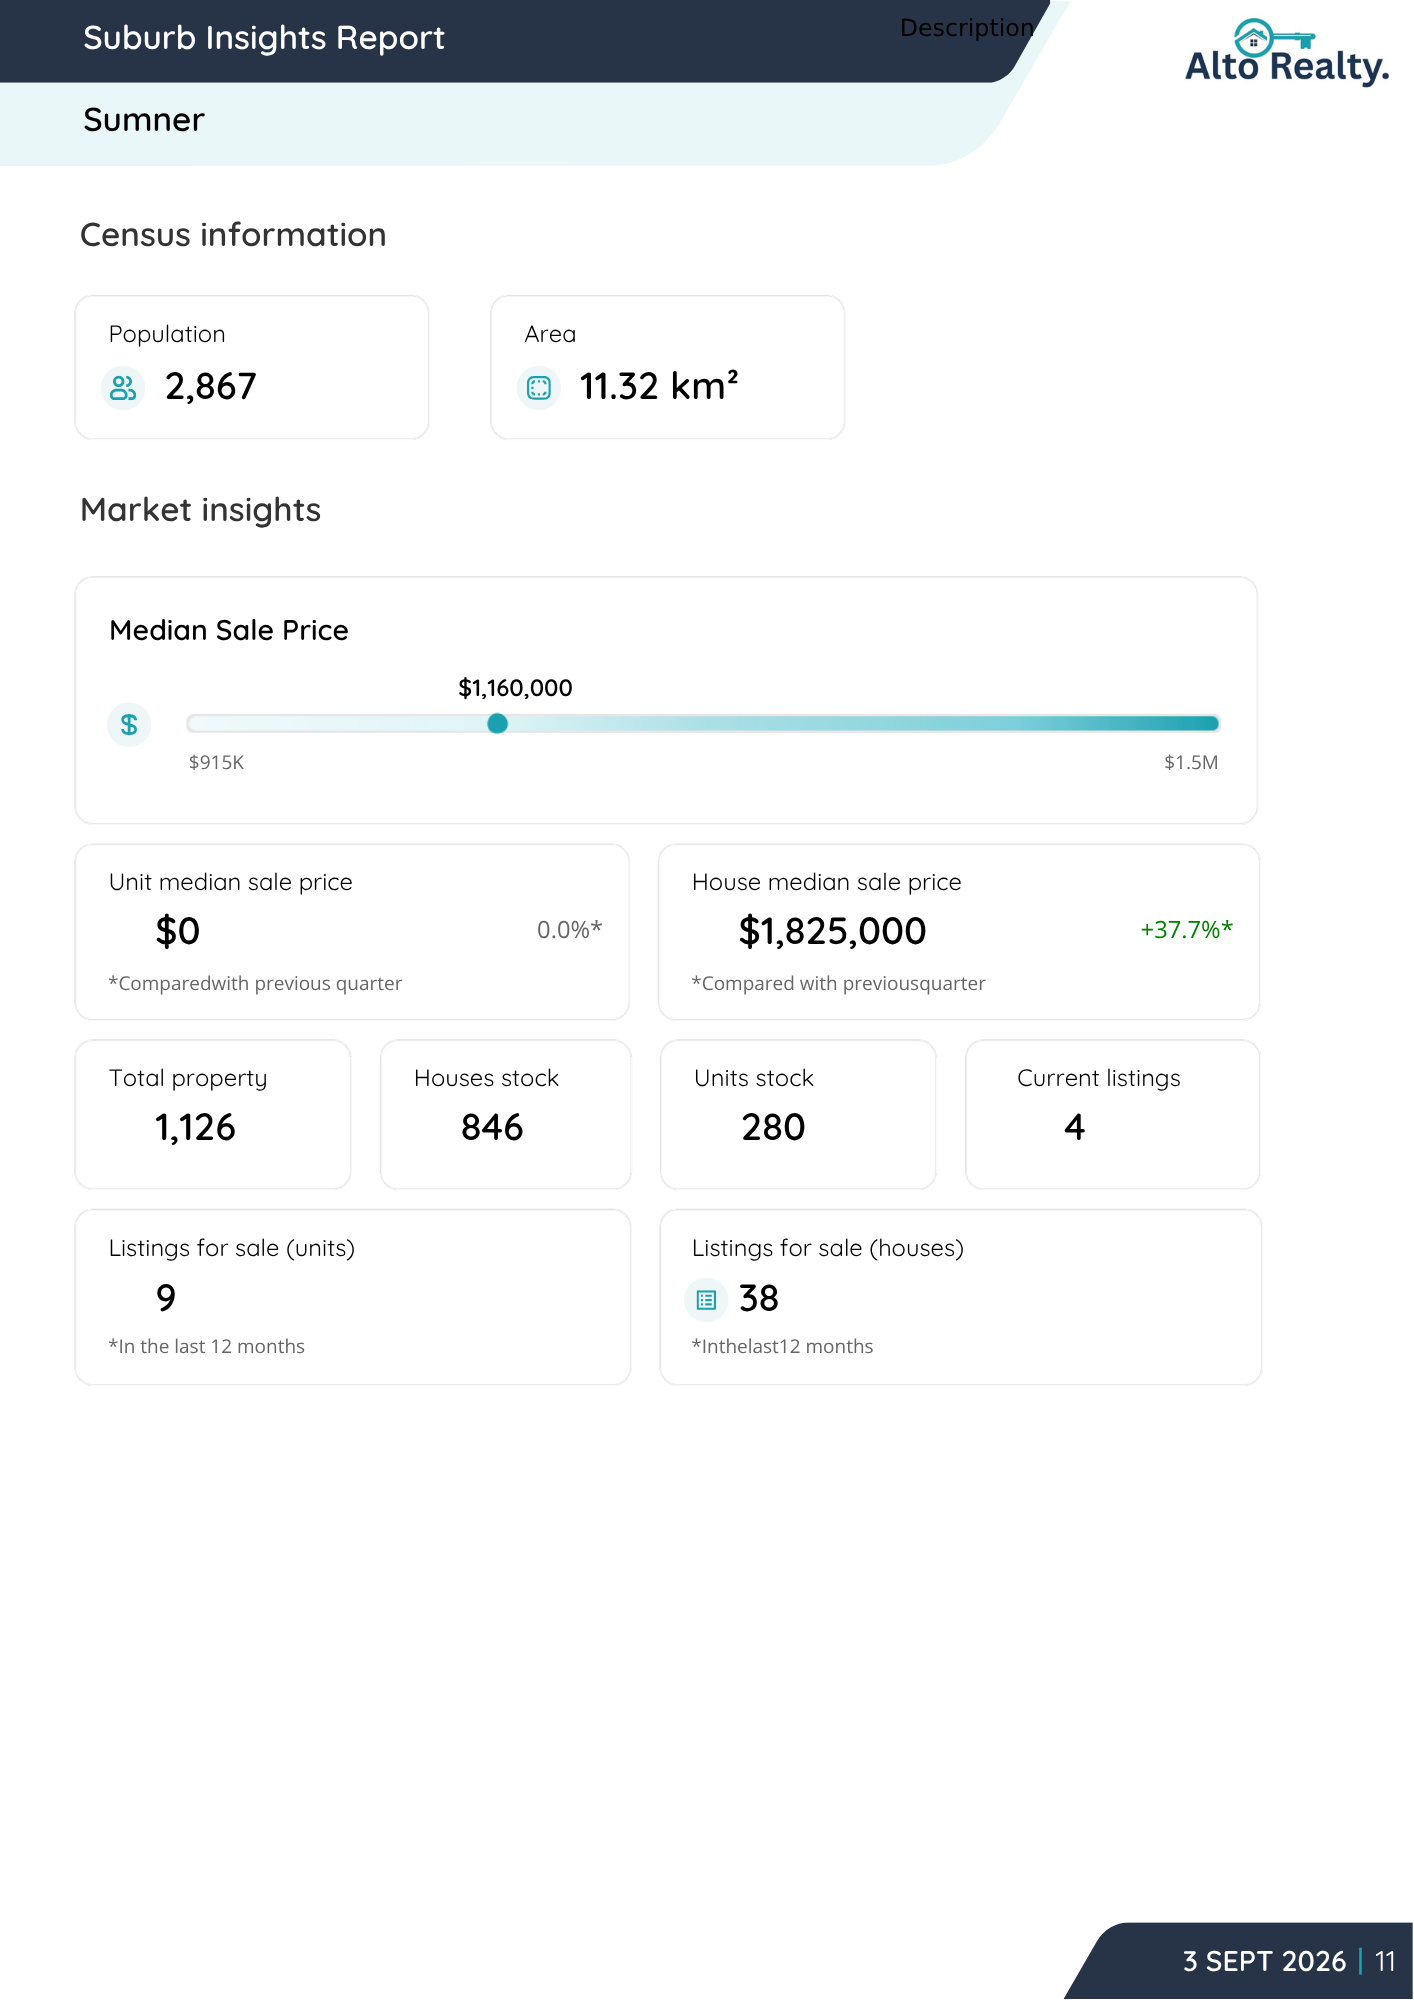Click the green "+37.7%*" change value

(x=1187, y=930)
